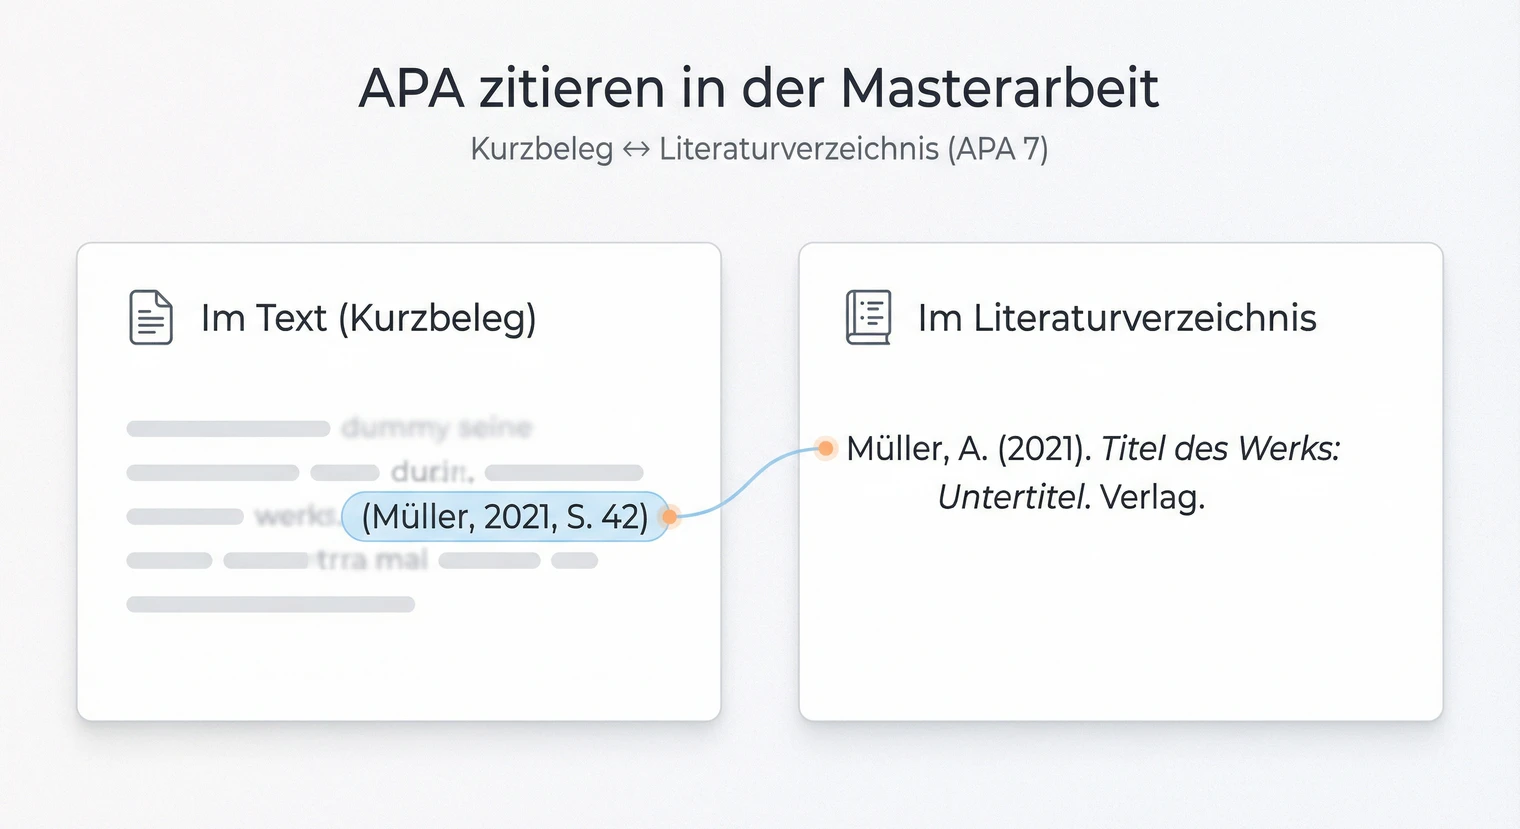Screen dimensions: 1520x829
Task: Click the folded corner of the document icon
Action: 163,298
